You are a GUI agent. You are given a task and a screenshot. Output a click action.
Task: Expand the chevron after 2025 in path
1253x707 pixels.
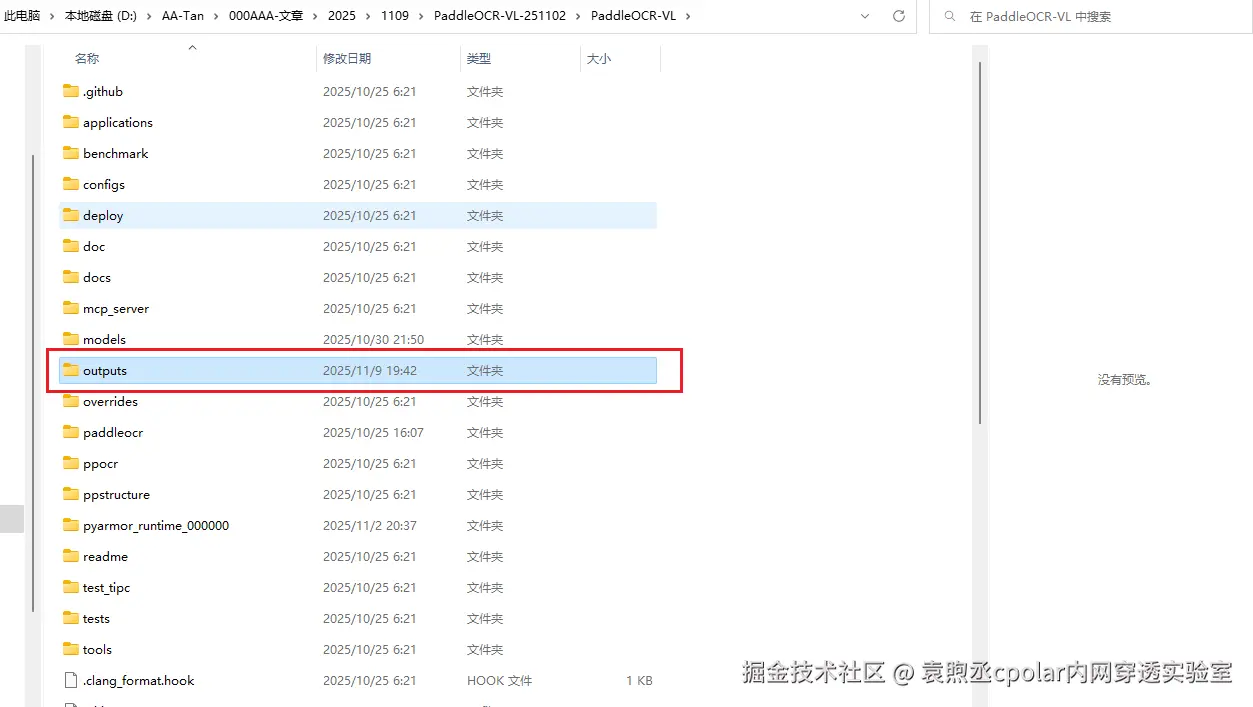click(x=369, y=16)
